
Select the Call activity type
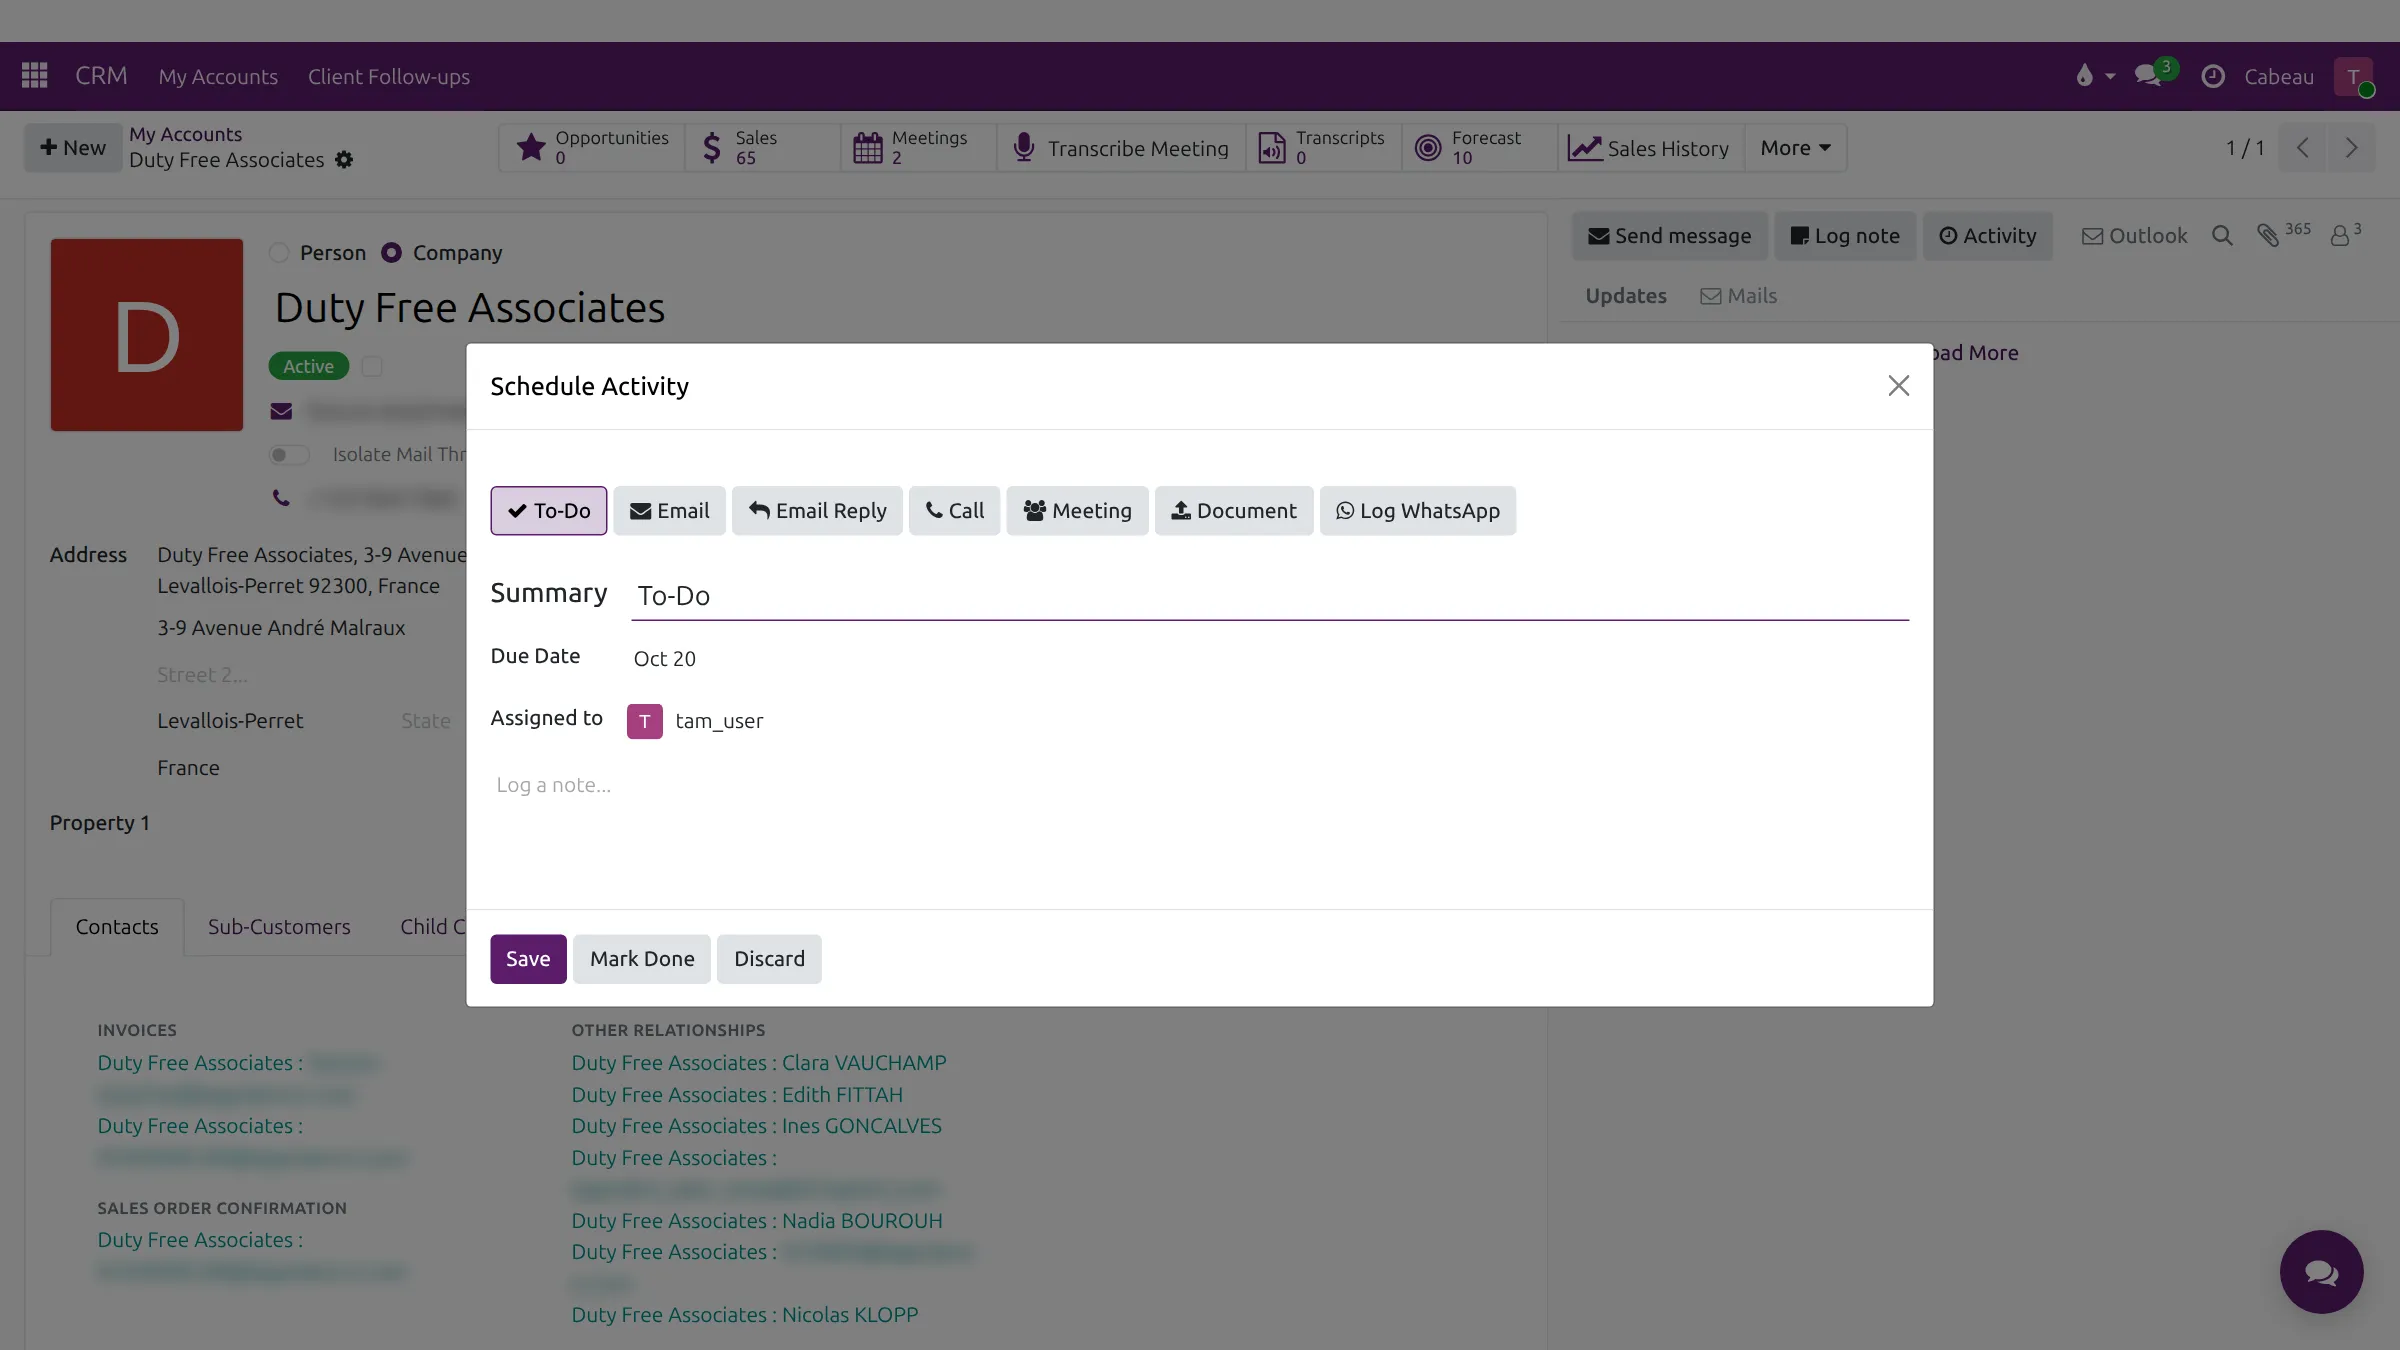pos(954,511)
